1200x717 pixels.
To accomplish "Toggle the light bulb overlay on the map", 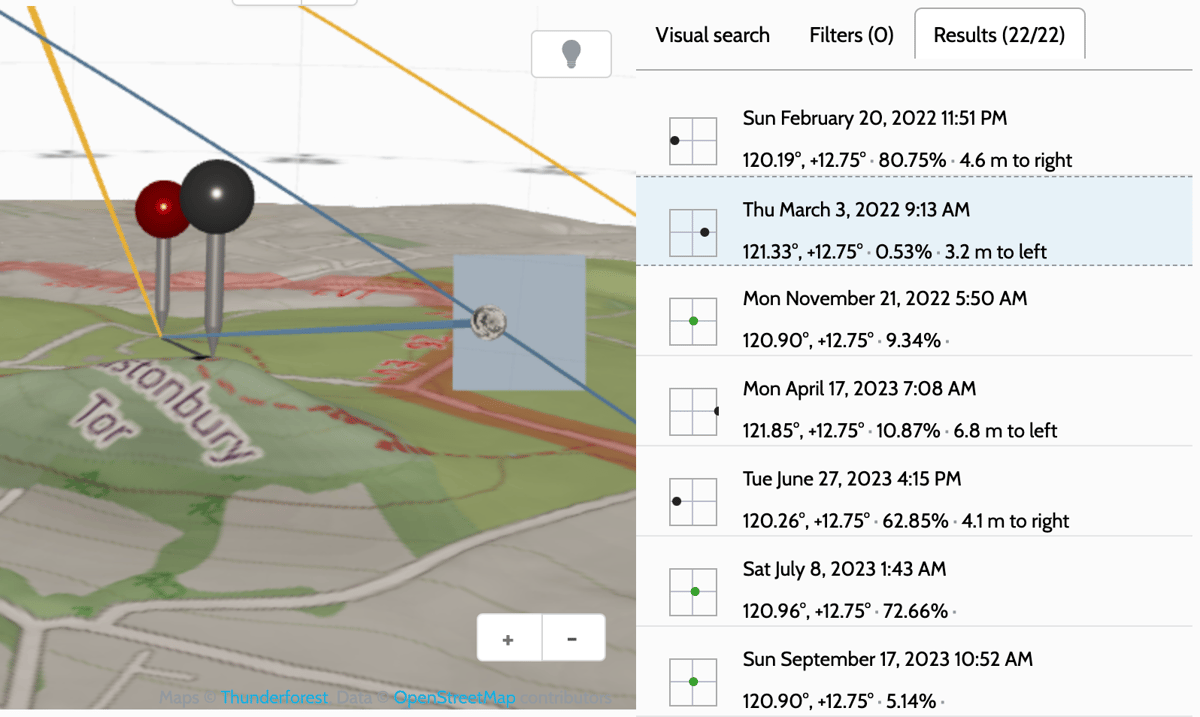I will (571, 53).
